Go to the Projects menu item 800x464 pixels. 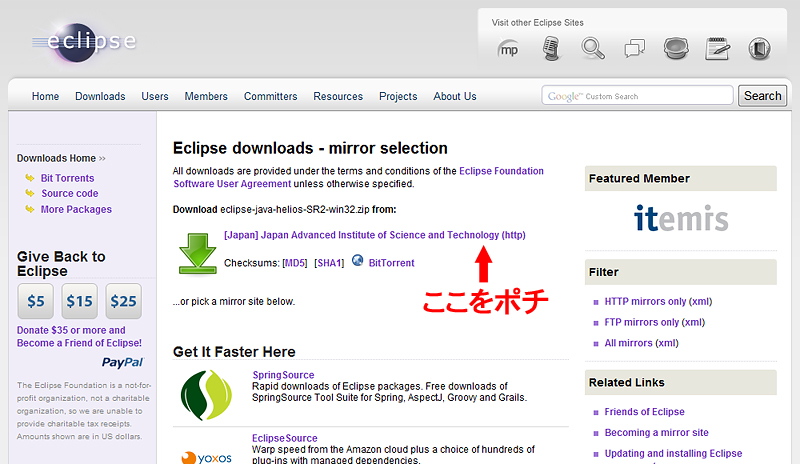(398, 96)
